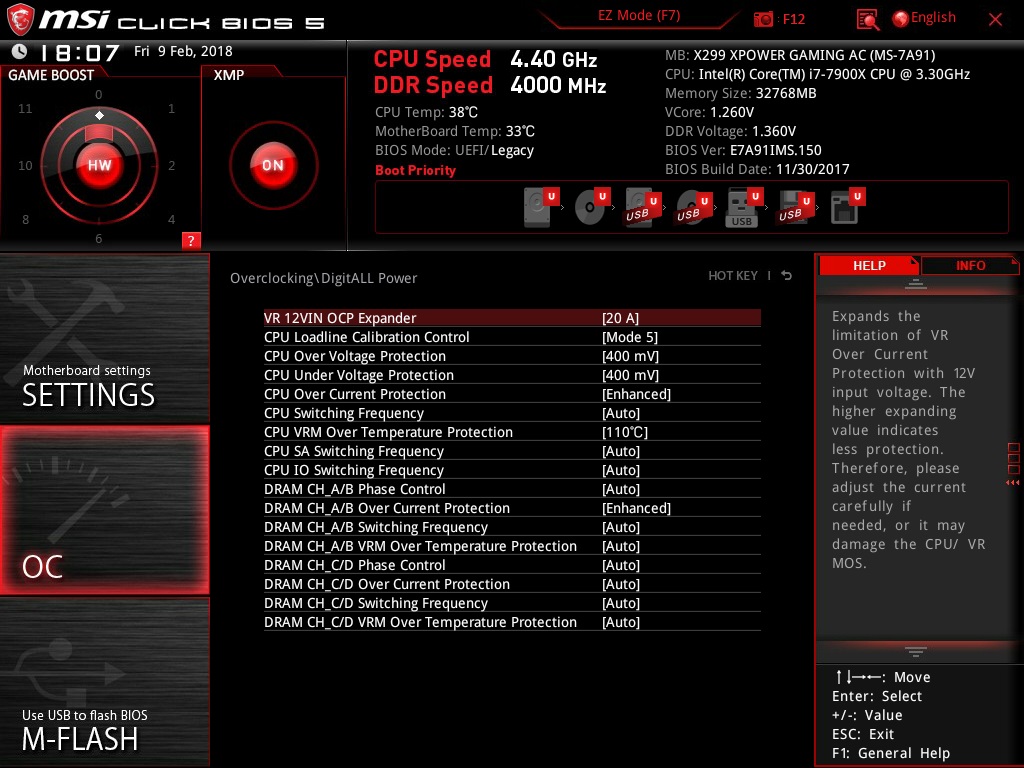Click the CPU Speed 4.40 GHz readout
This screenshot has height=768, width=1024.
click(485, 59)
